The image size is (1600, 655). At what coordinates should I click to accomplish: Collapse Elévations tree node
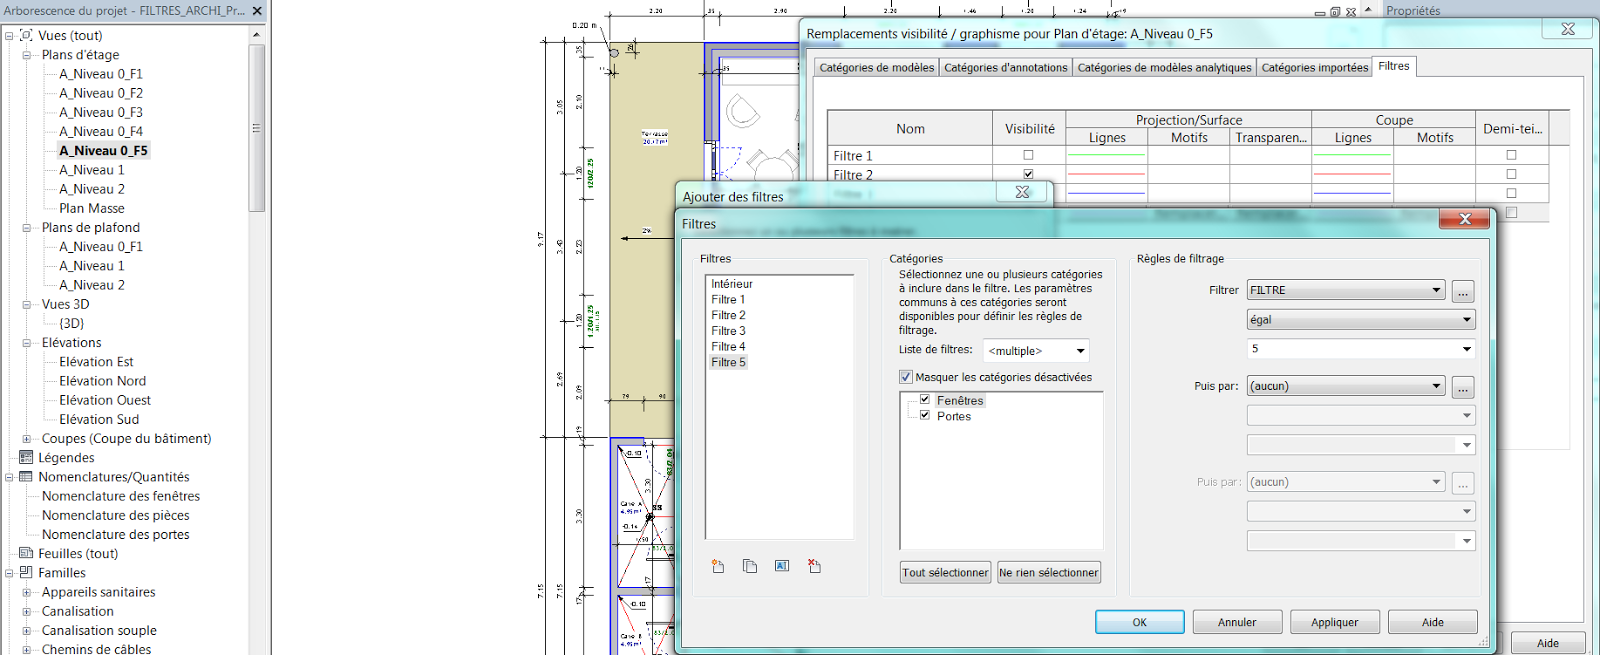27,343
